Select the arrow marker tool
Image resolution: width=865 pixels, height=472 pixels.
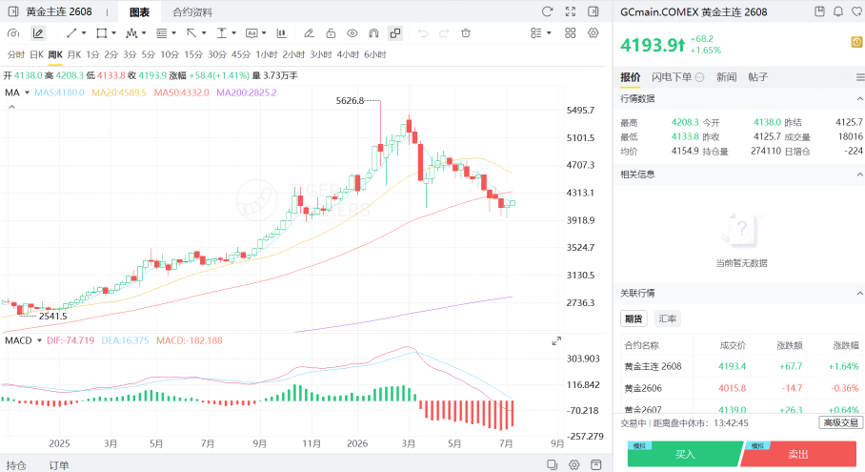coord(191,34)
